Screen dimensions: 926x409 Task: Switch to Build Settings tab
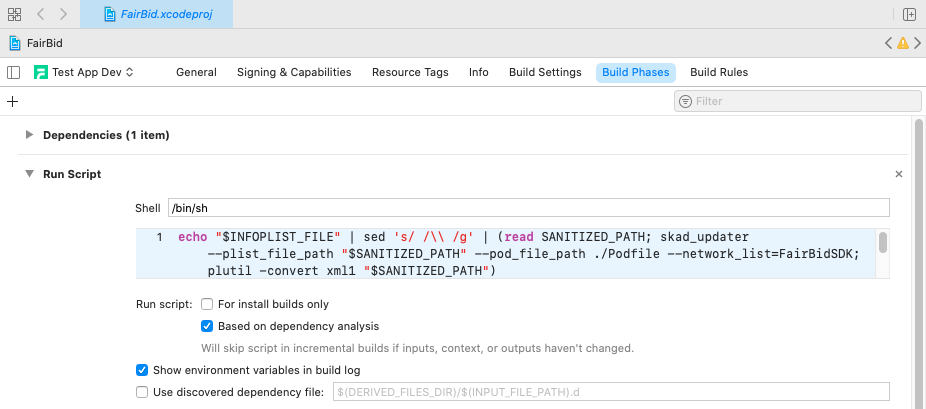tap(545, 73)
